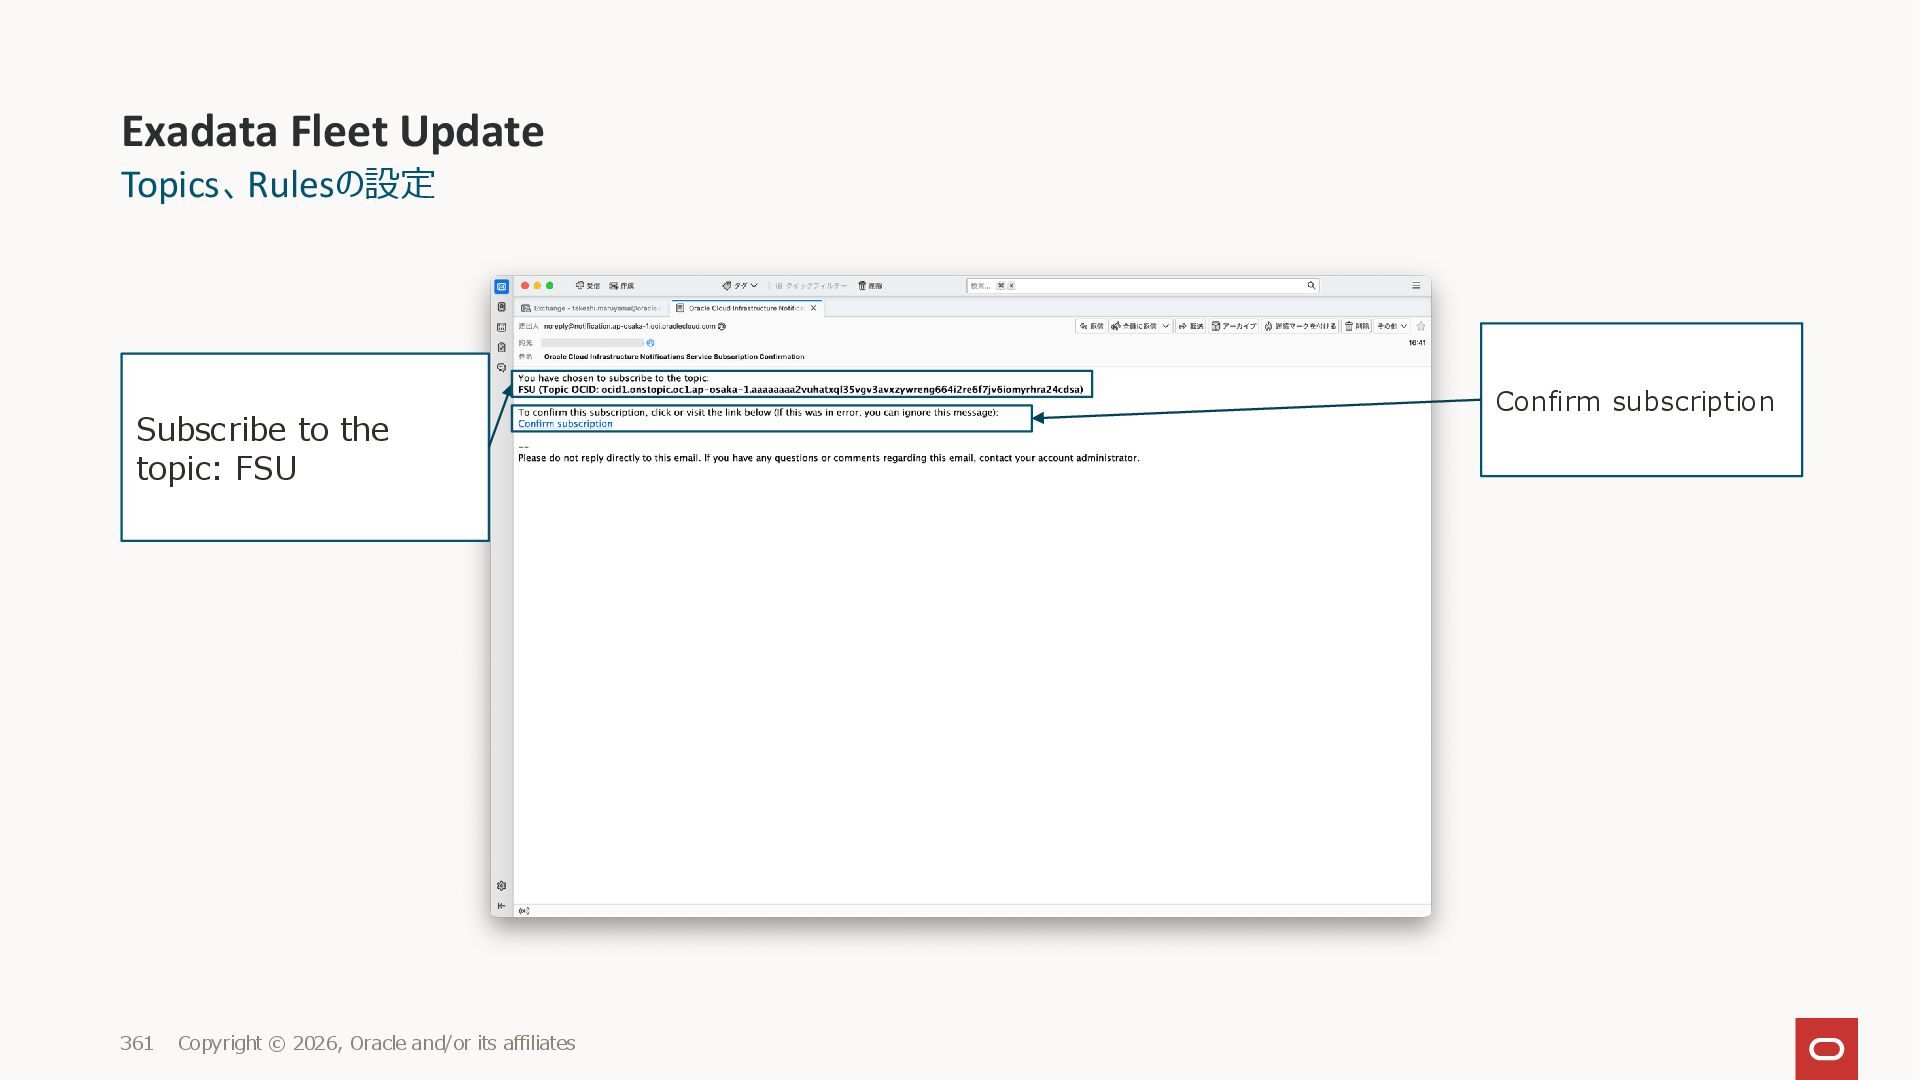Click the Confirm subscription link
This screenshot has height=1080, width=1920.
565,424
